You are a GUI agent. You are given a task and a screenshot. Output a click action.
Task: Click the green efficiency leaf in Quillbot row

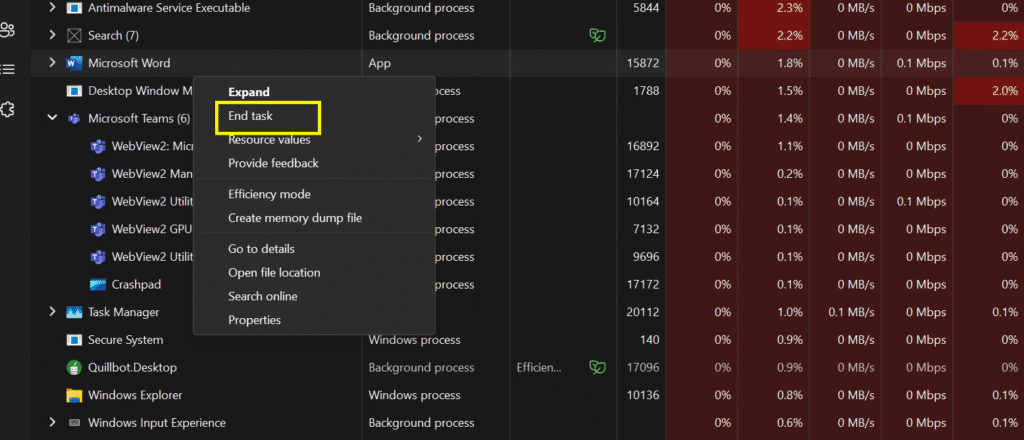pyautogui.click(x=597, y=368)
